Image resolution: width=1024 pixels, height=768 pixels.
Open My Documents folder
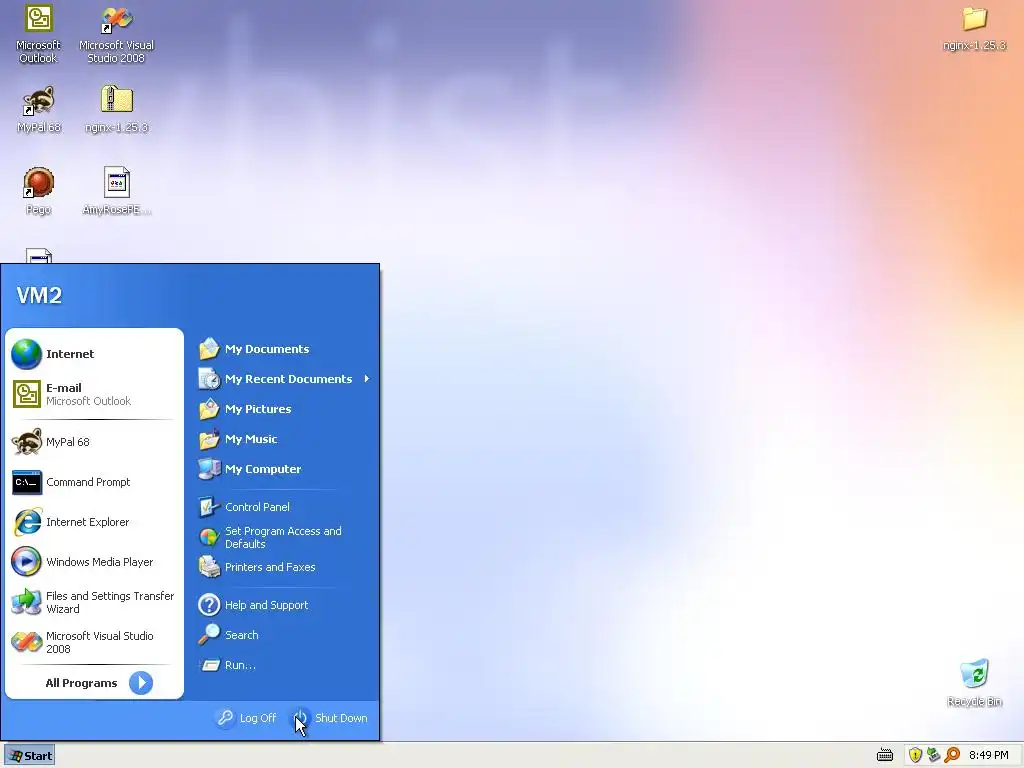283,349
